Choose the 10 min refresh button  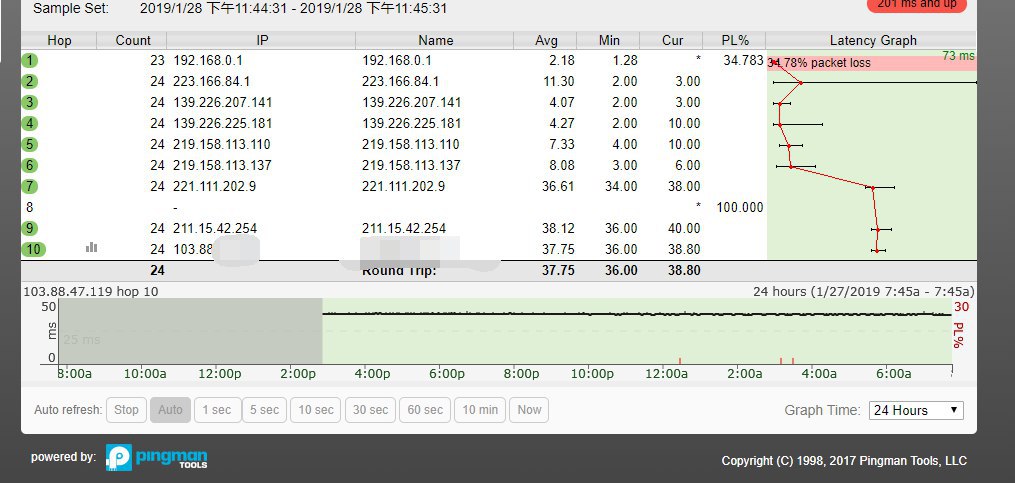[x=479, y=410]
